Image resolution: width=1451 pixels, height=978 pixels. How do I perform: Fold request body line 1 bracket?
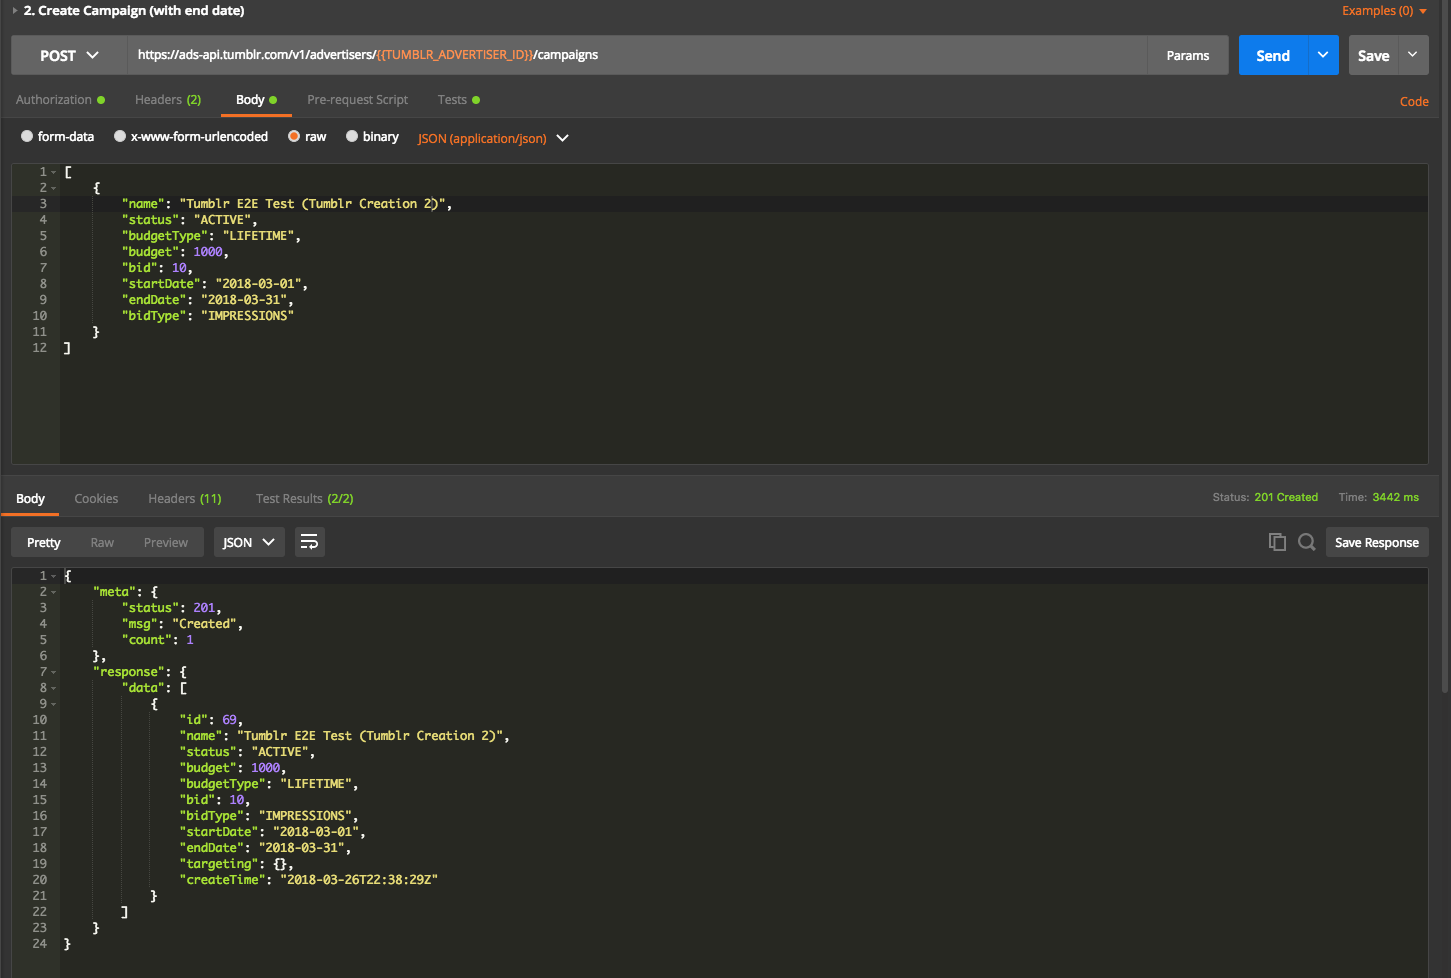point(54,172)
